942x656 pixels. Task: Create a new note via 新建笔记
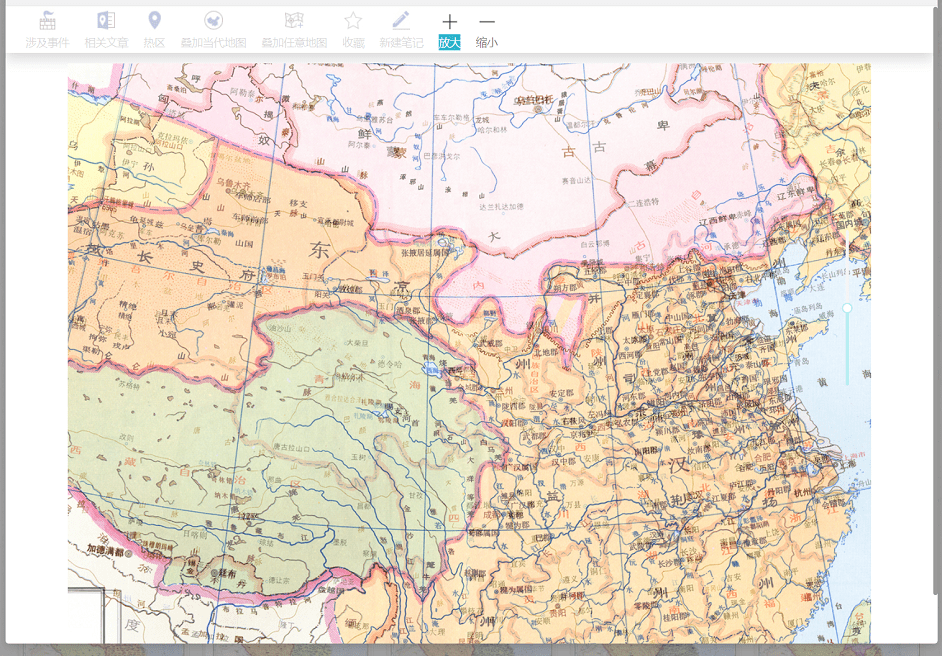tap(401, 30)
